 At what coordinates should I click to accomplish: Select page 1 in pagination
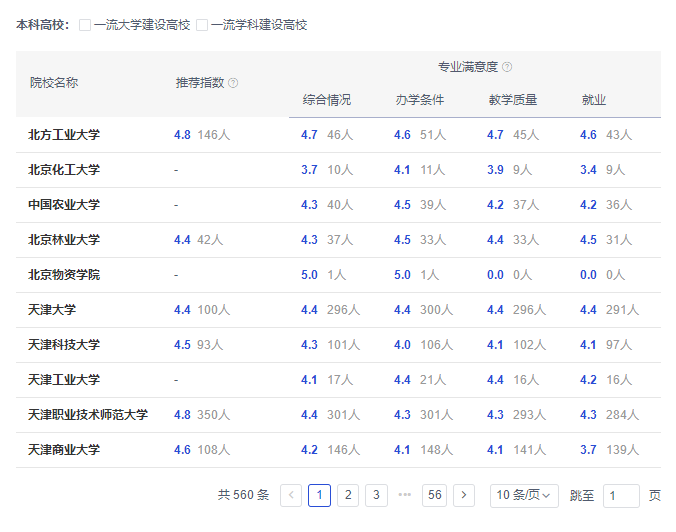pyautogui.click(x=319, y=495)
